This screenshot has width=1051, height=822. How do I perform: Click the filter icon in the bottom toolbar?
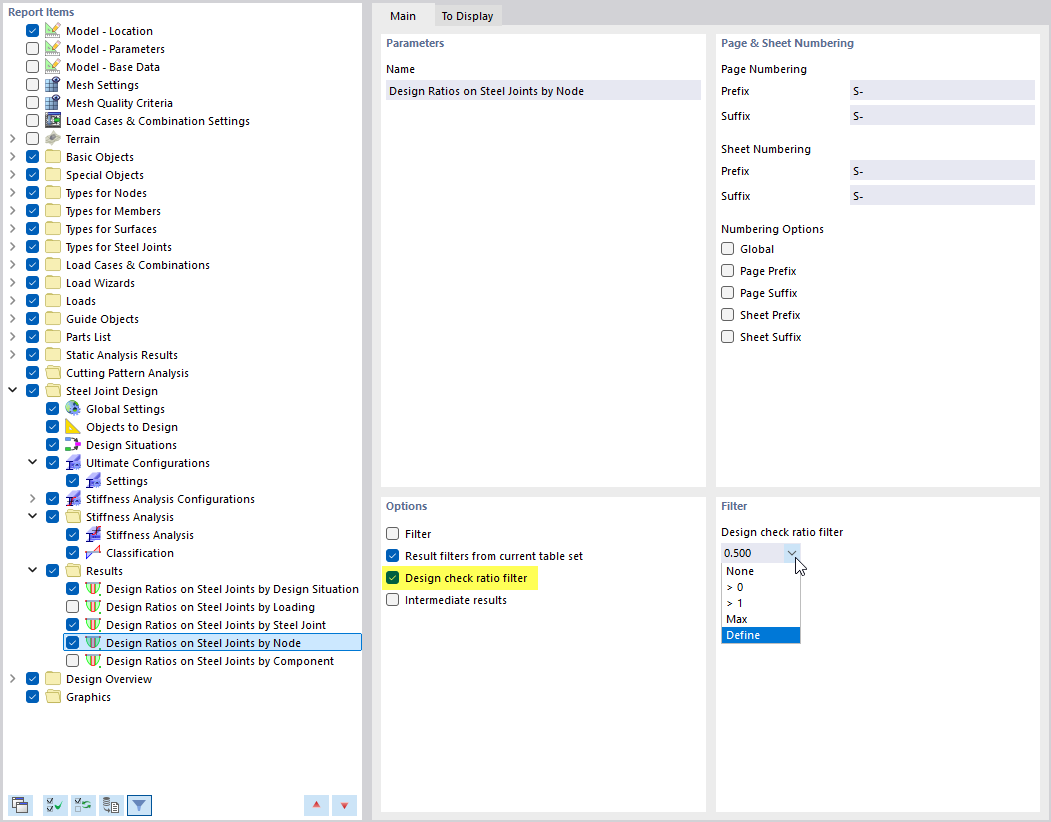[139, 805]
